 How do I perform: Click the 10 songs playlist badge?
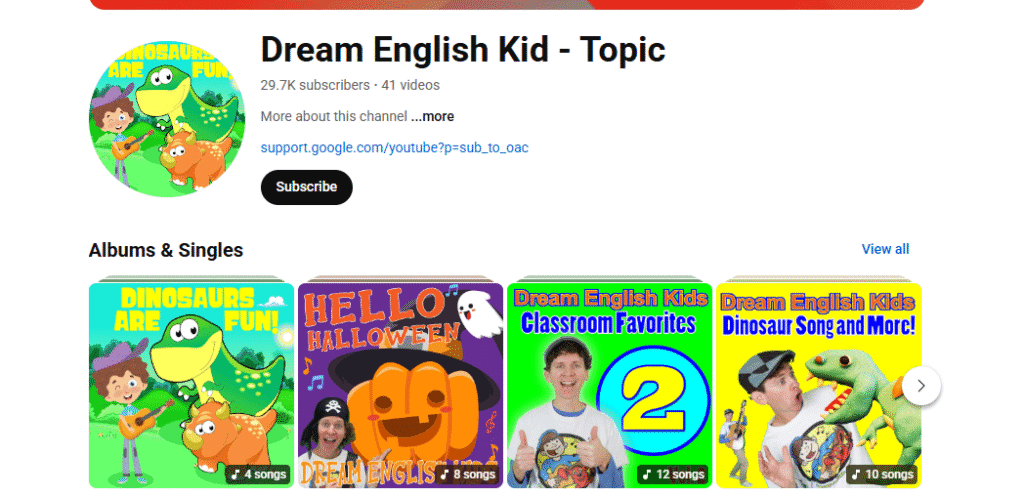882,474
